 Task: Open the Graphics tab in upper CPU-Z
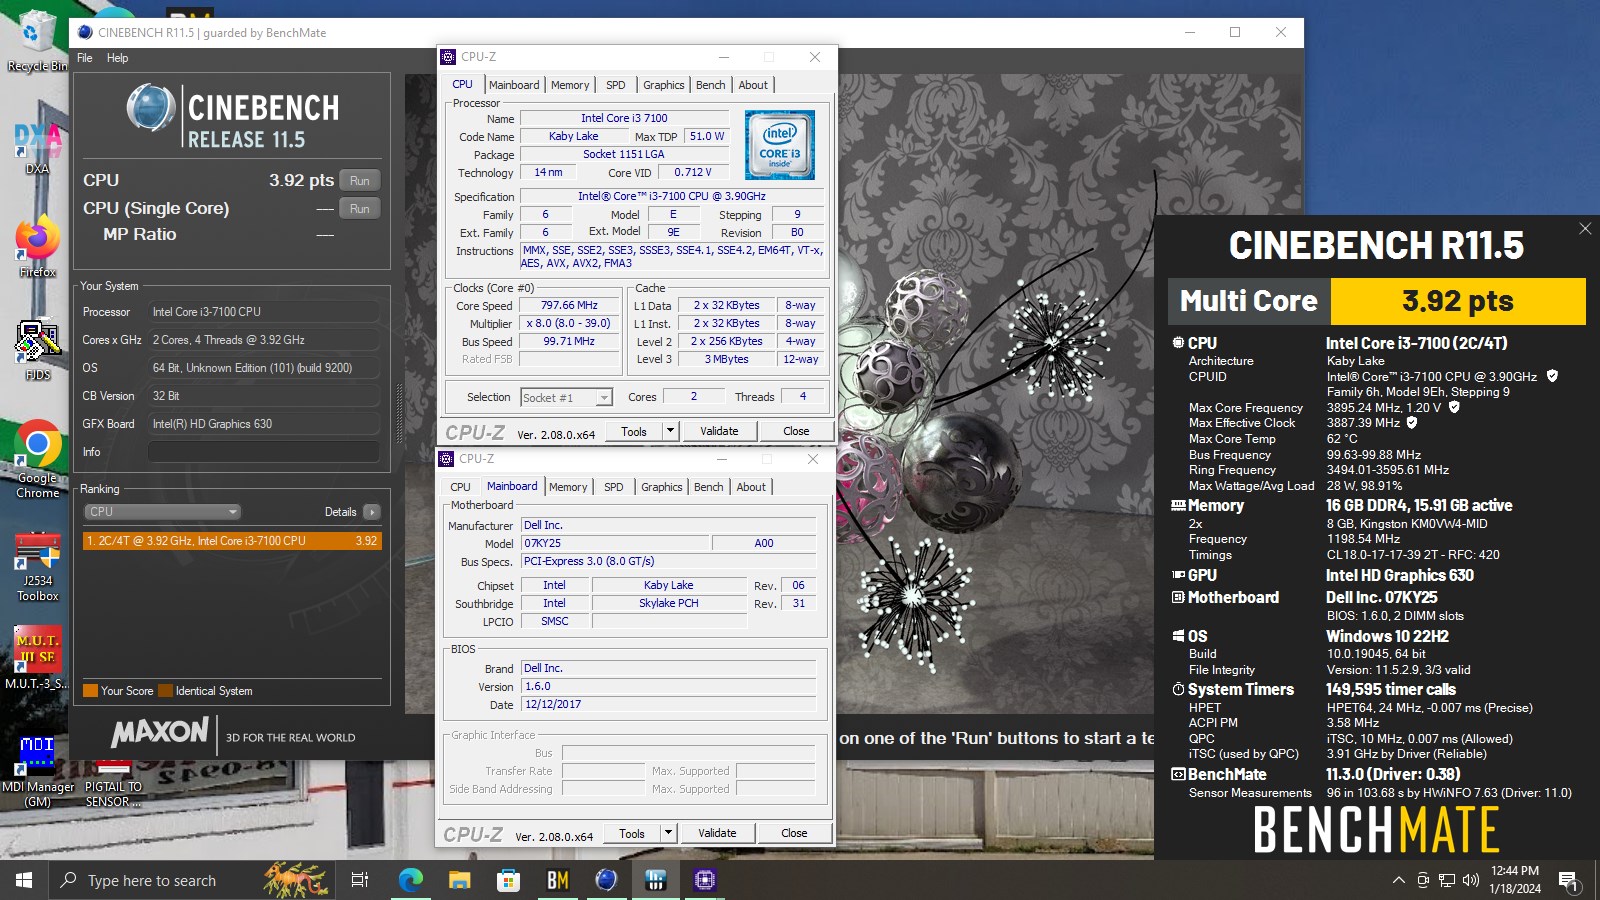point(664,85)
